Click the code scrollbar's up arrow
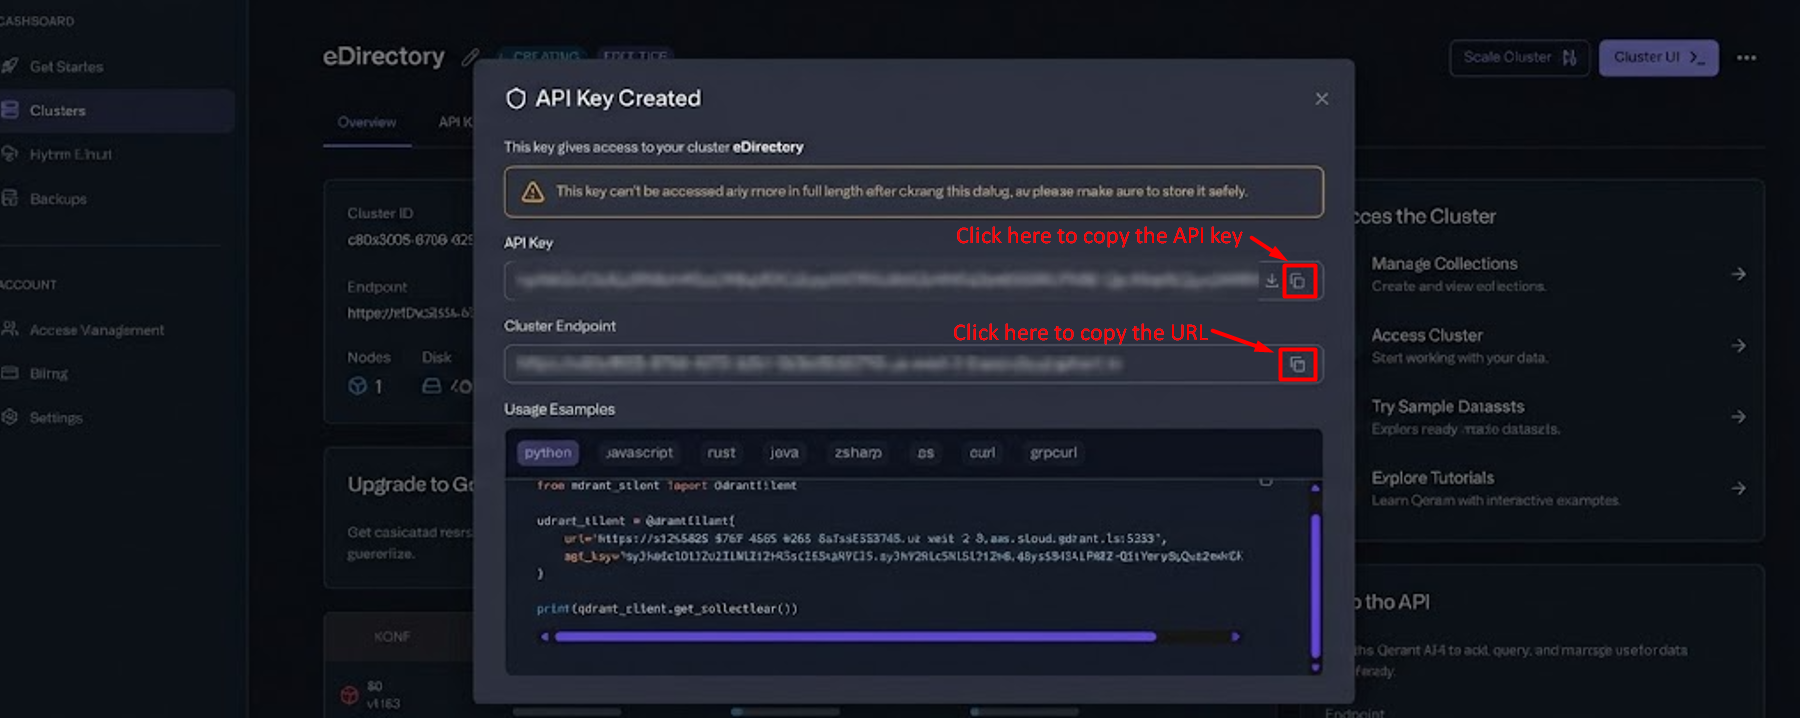 [1315, 488]
